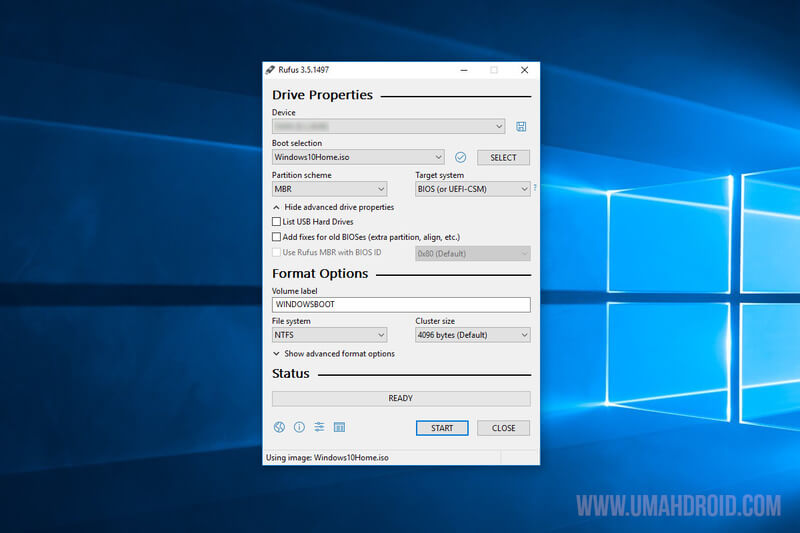Click the File system label
The width and height of the screenshot is (800, 533).
(291, 321)
